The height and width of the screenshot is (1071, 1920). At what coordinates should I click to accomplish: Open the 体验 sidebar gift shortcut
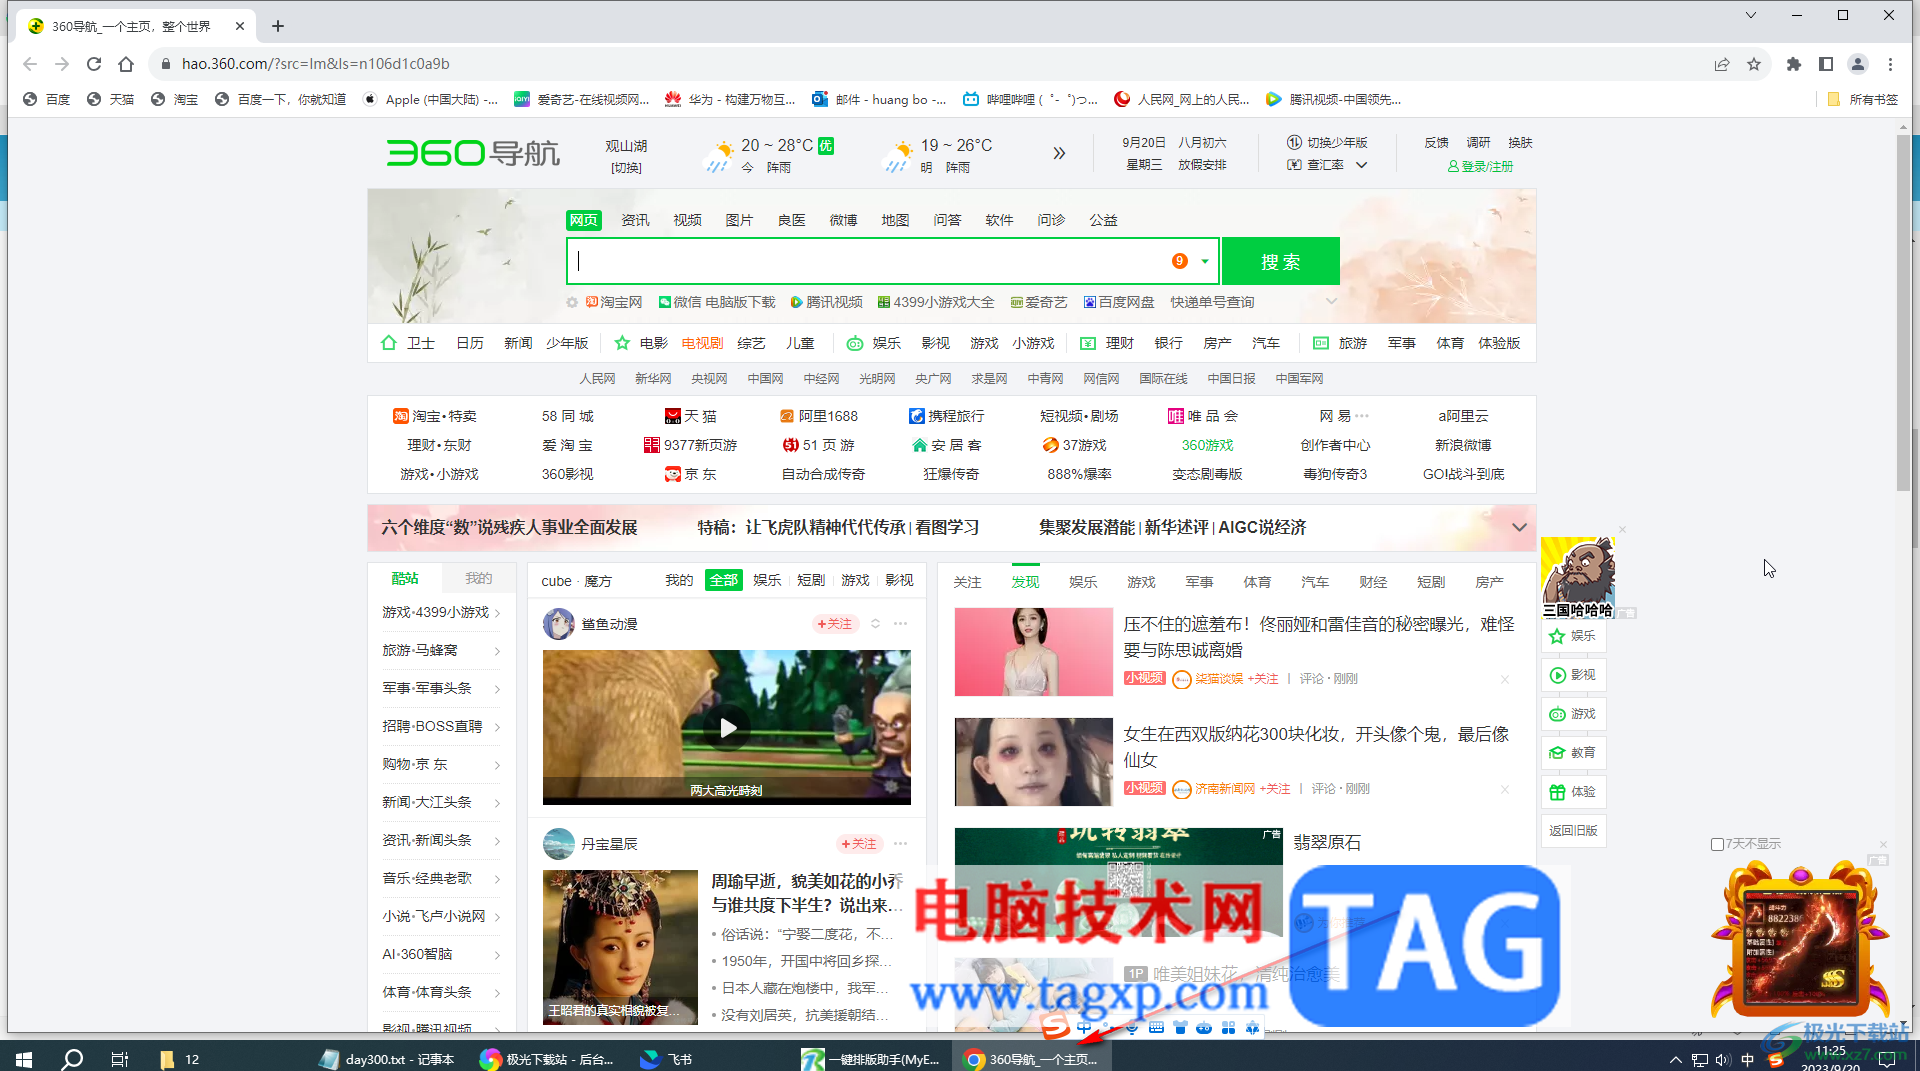pos(1574,792)
